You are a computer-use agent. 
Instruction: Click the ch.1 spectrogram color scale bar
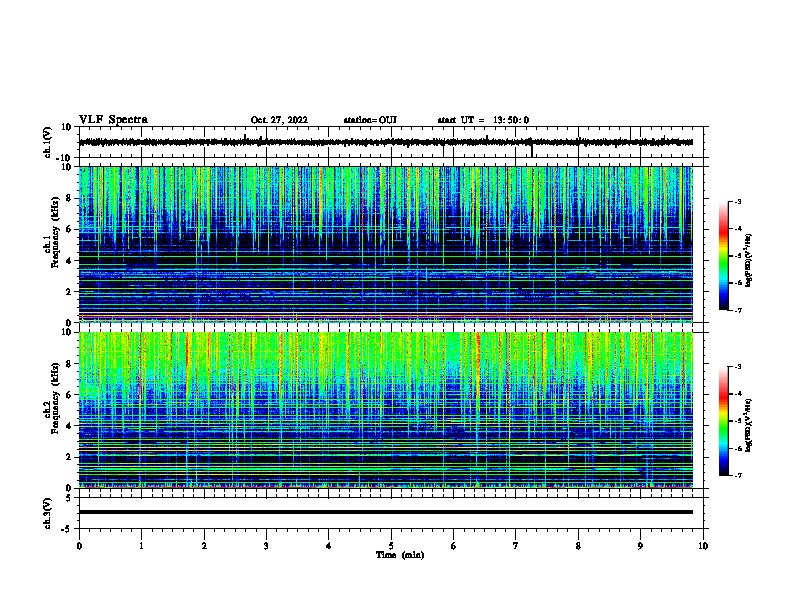[x=723, y=256]
